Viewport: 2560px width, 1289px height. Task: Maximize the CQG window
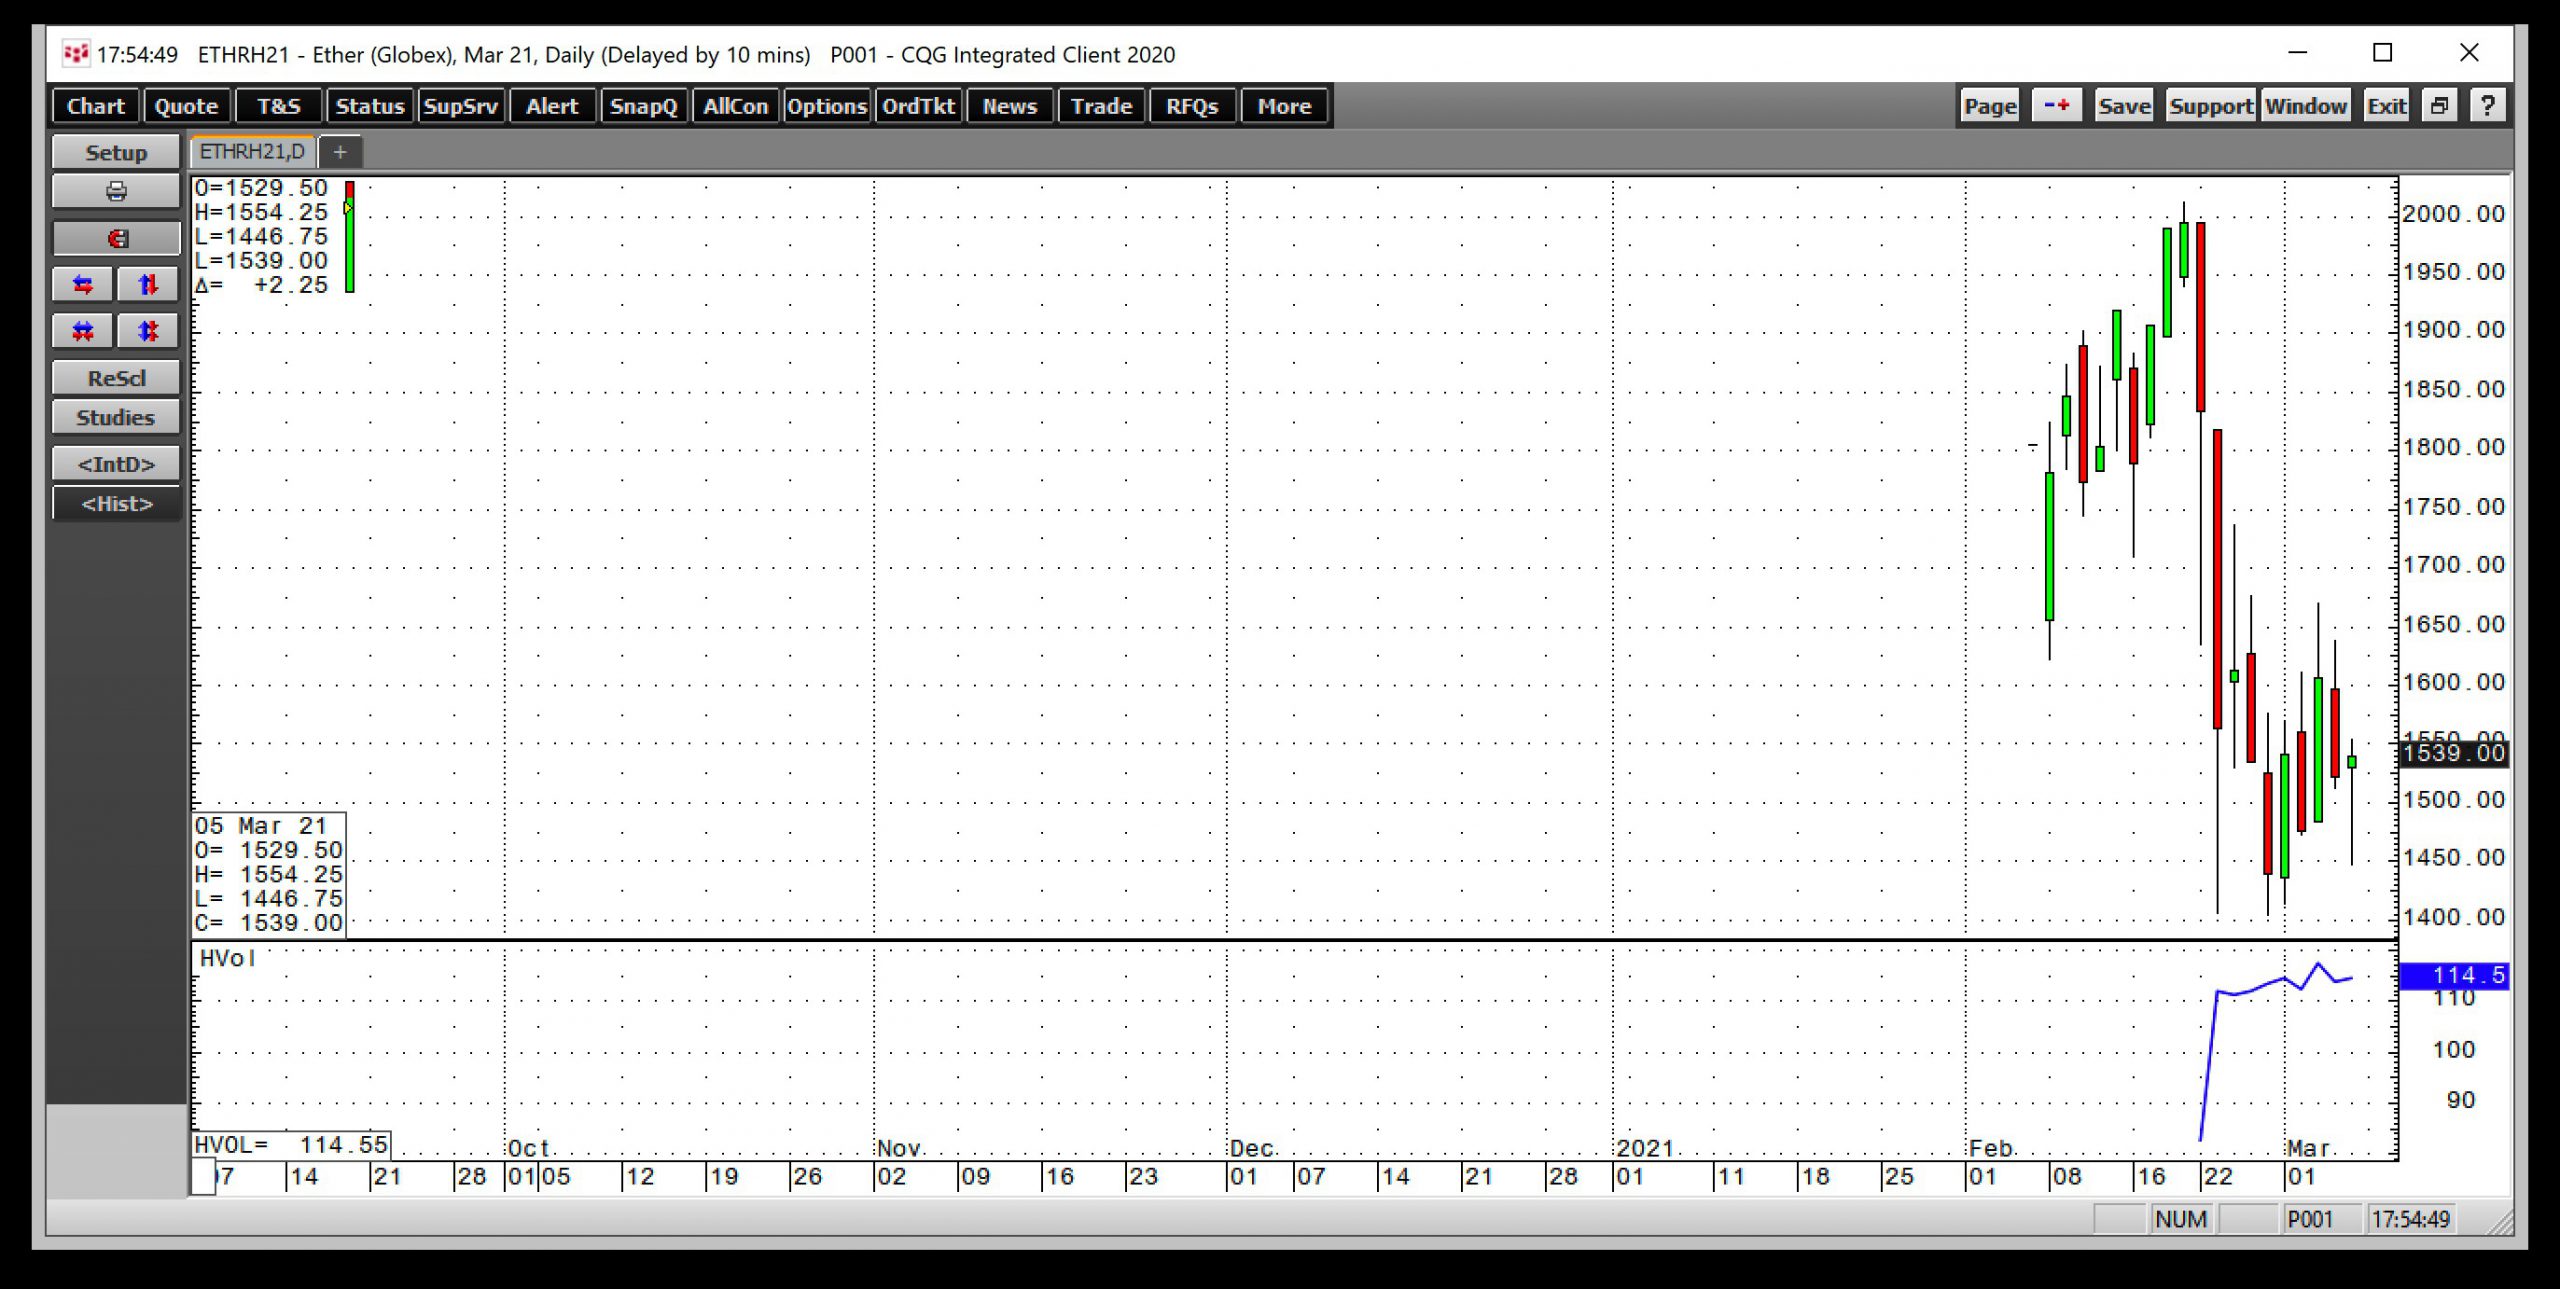click(x=2383, y=53)
